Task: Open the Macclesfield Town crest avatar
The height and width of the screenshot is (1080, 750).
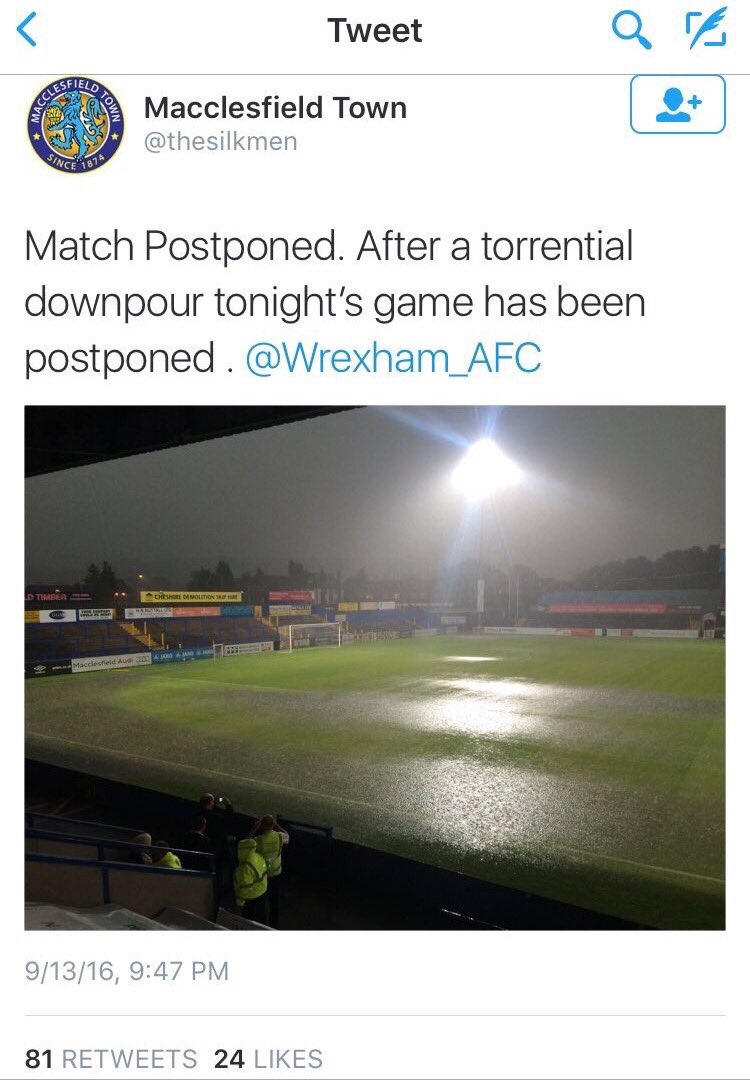Action: click(75, 126)
